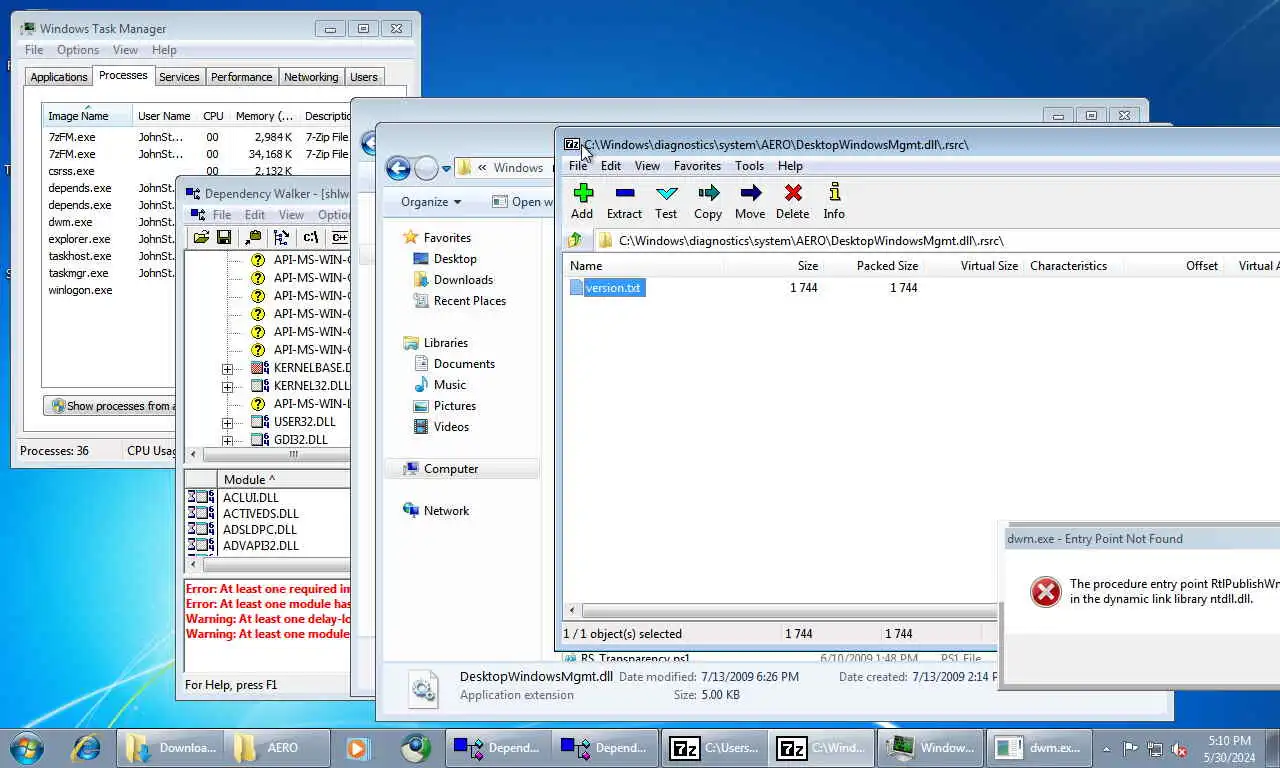
Task: Expand GDI32.DLL node in Dependency Walker tree
Action: point(228,441)
